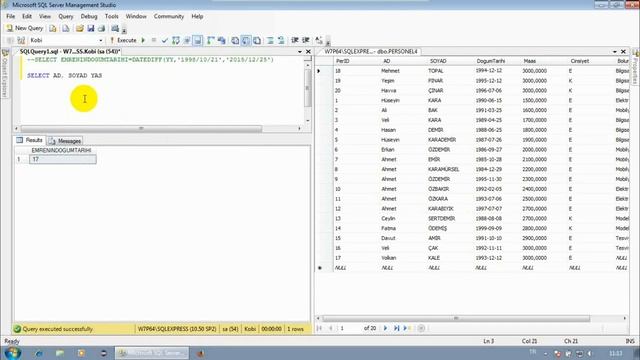
Task: Toggle Results to Grid in toolbar
Action: 246,40
